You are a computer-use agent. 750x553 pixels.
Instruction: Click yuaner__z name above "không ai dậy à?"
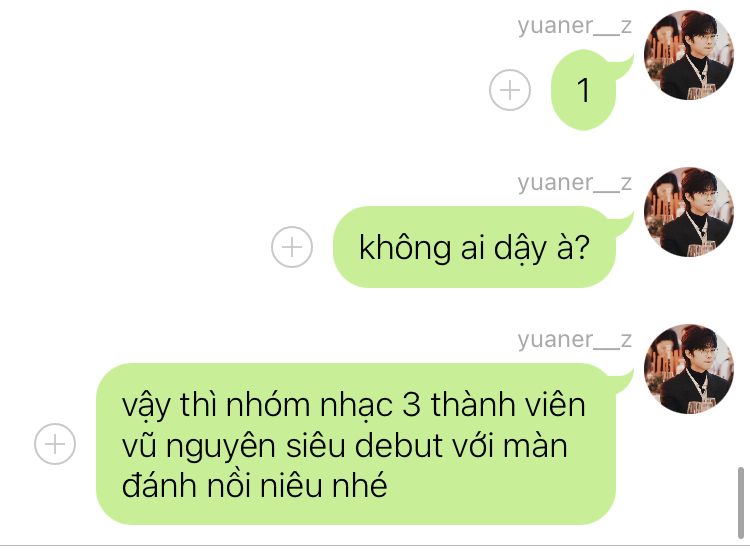[574, 183]
